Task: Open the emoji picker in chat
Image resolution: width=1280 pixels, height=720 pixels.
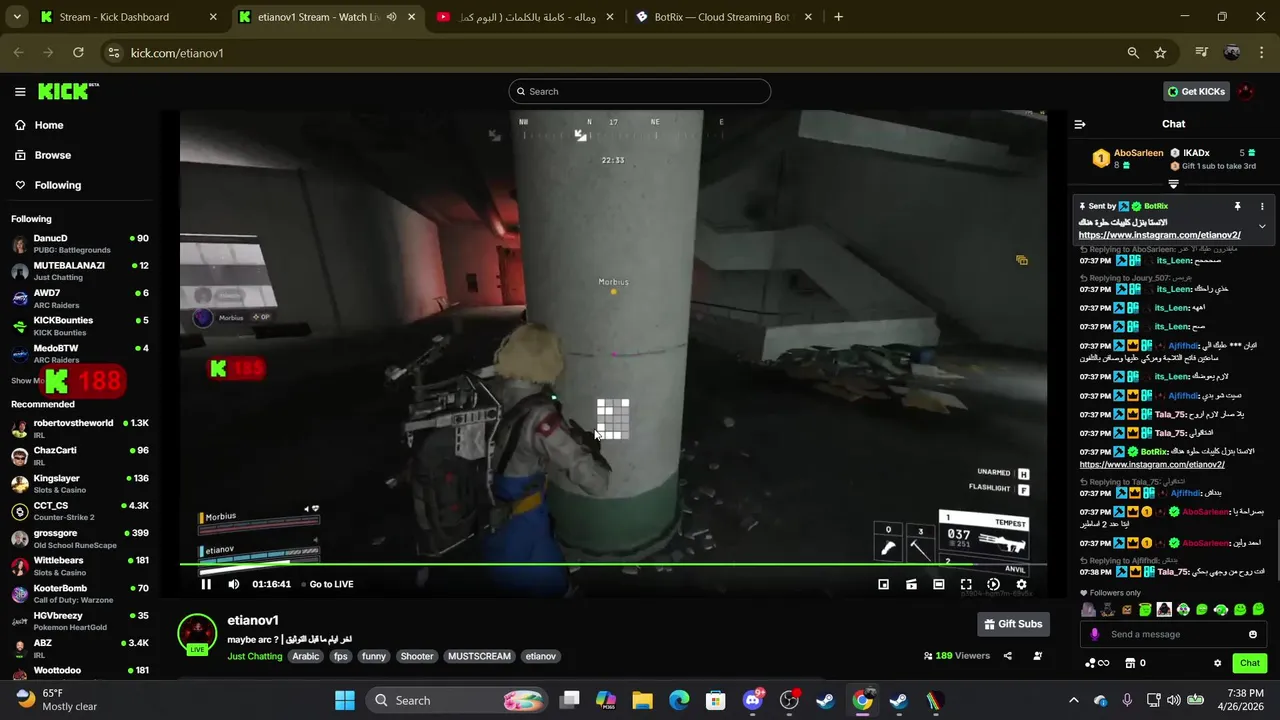Action: (1253, 634)
